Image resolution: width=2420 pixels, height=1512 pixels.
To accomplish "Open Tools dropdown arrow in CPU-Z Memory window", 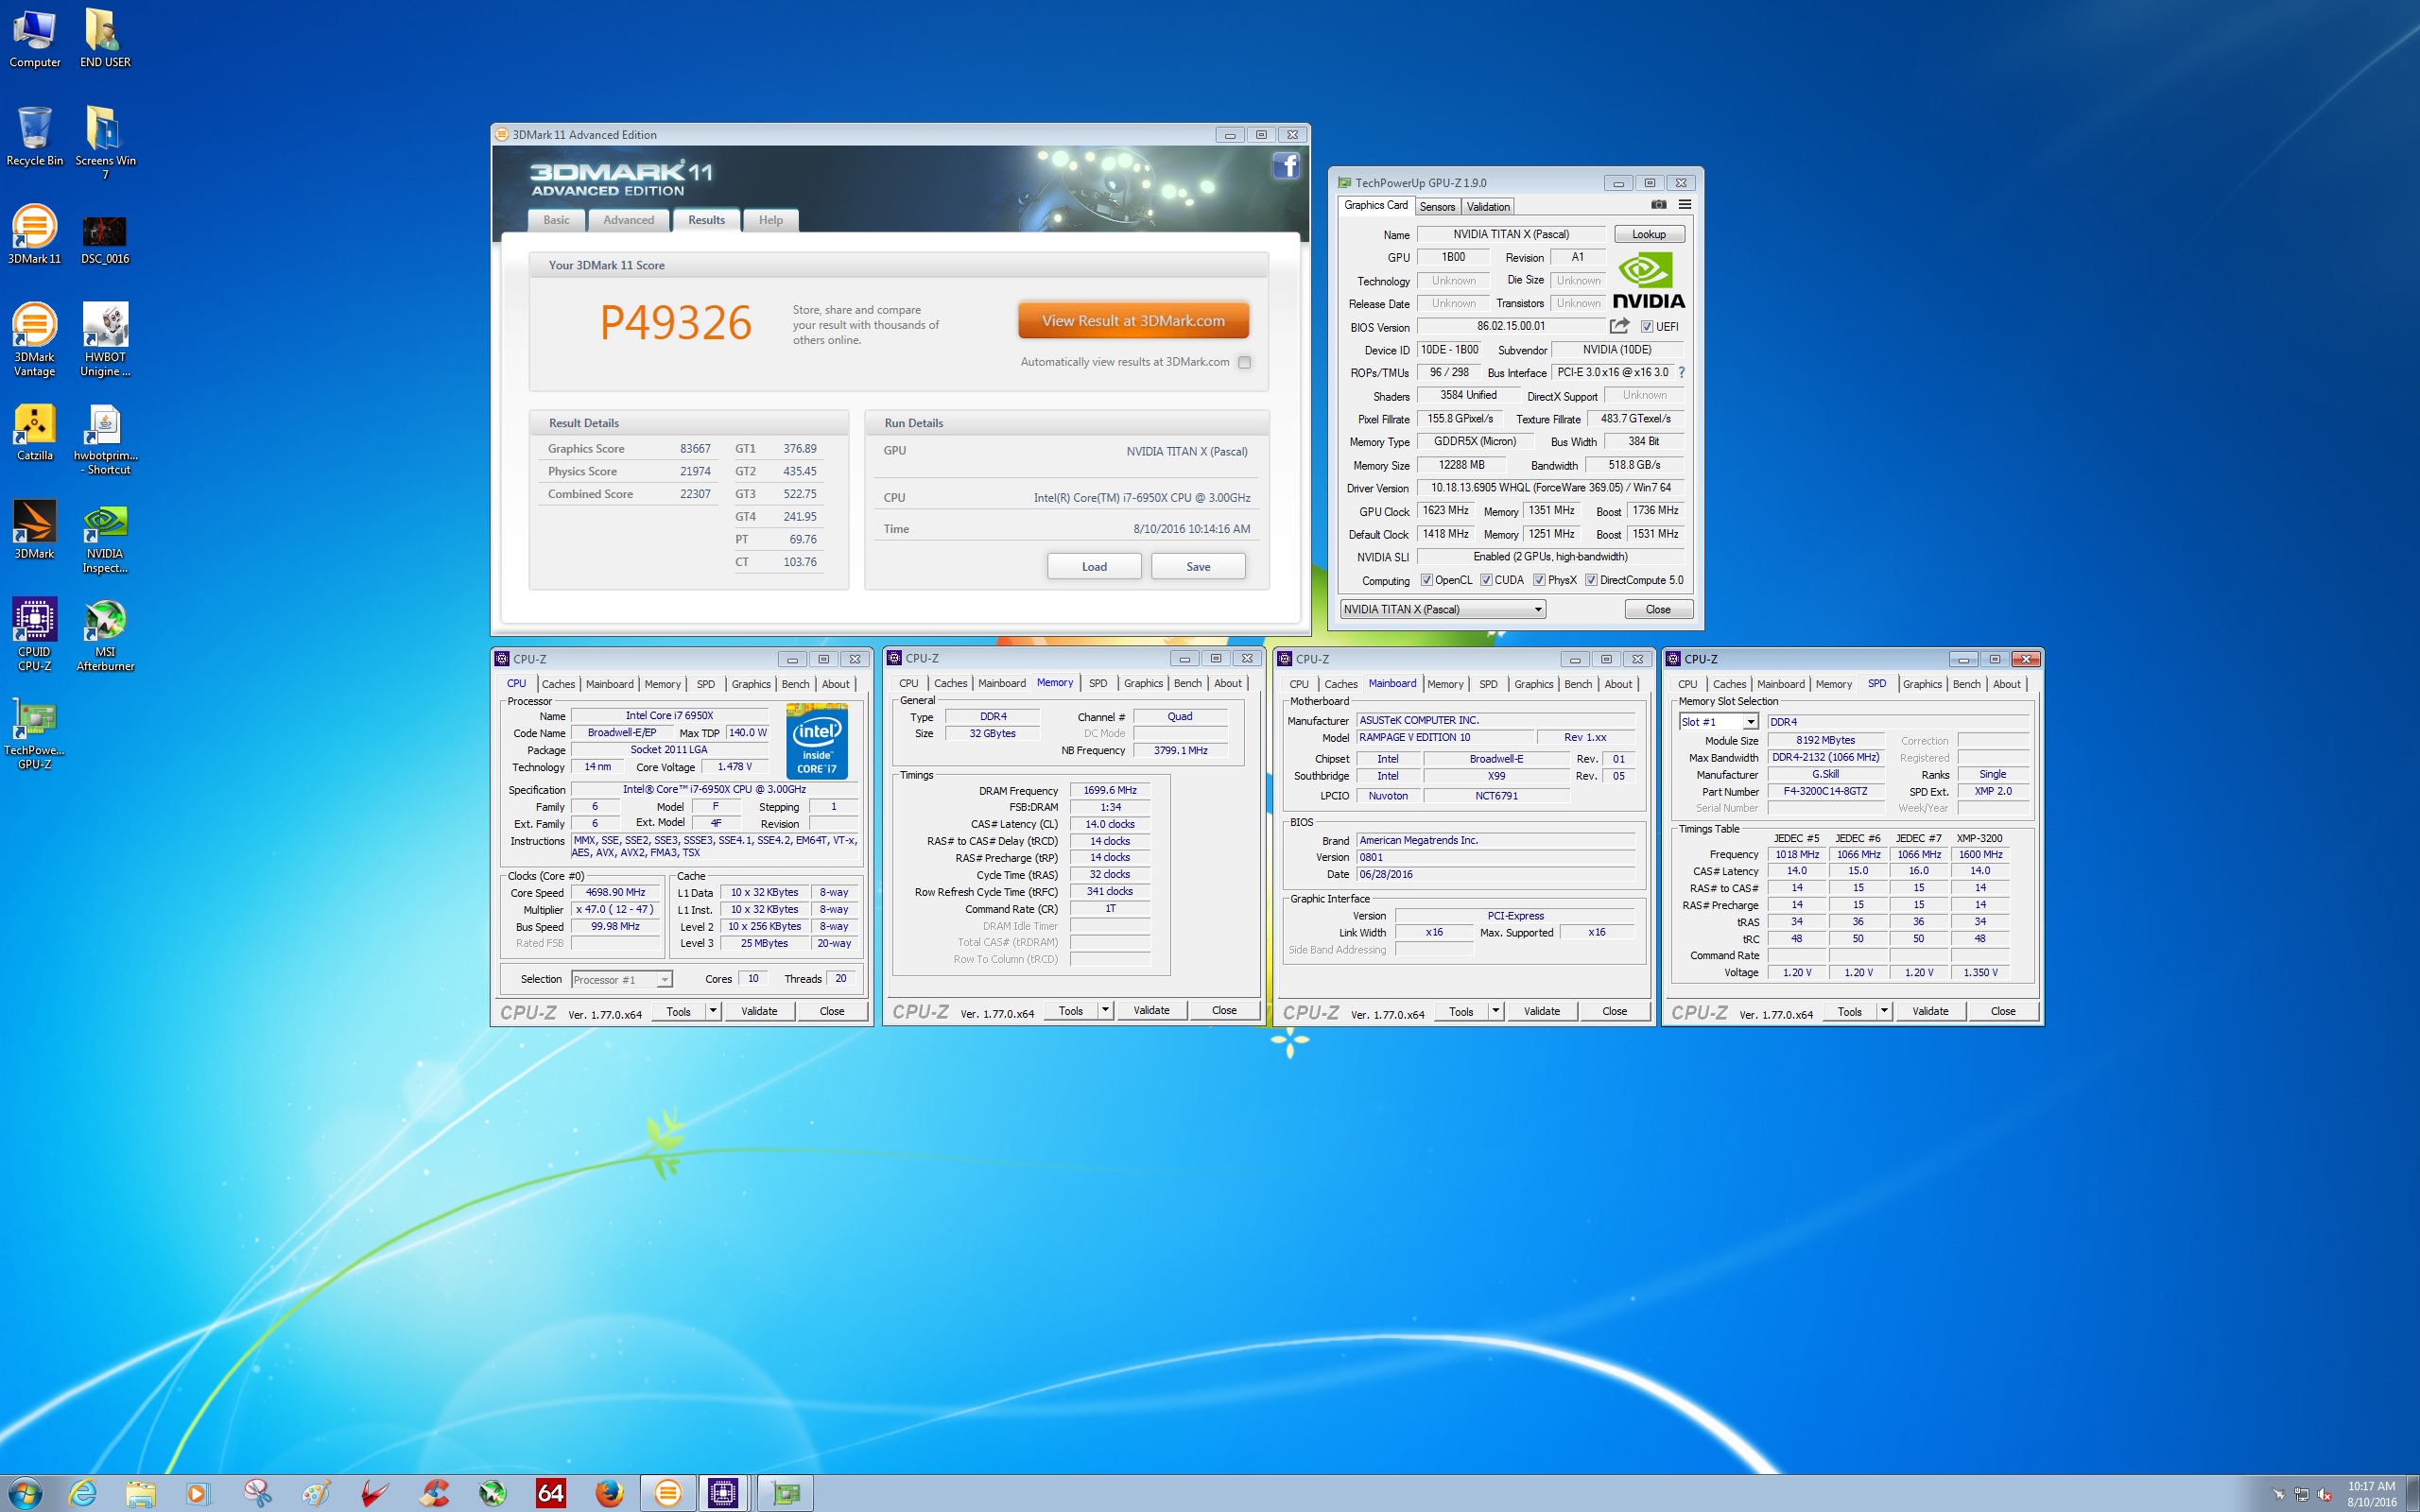I will (x=1105, y=1010).
